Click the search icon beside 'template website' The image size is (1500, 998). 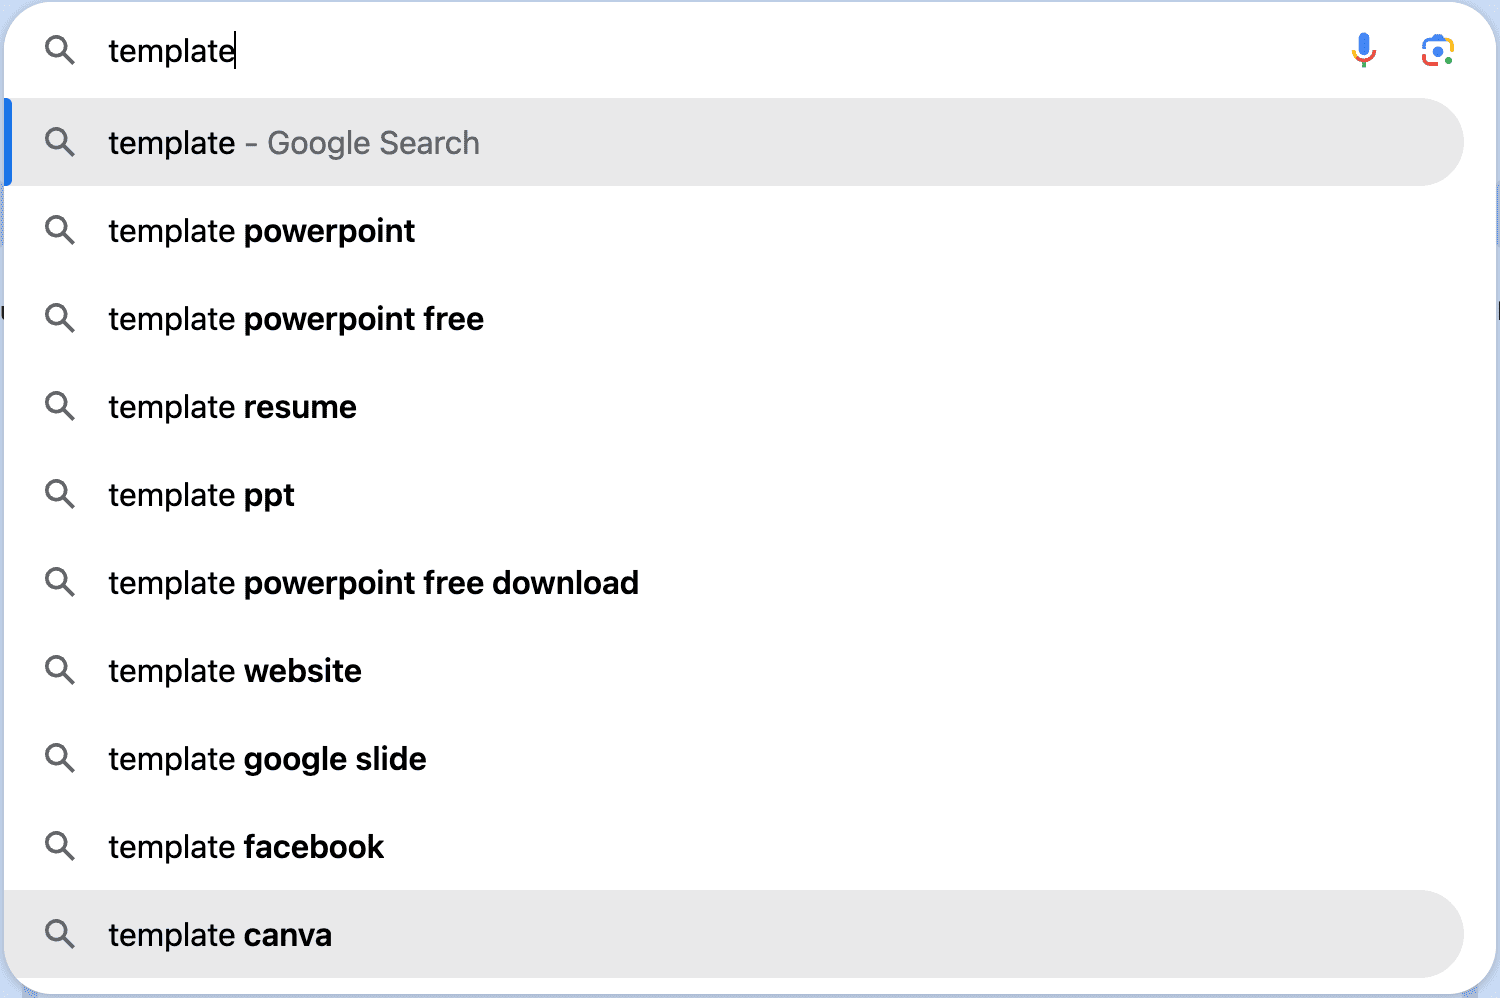[x=59, y=670]
